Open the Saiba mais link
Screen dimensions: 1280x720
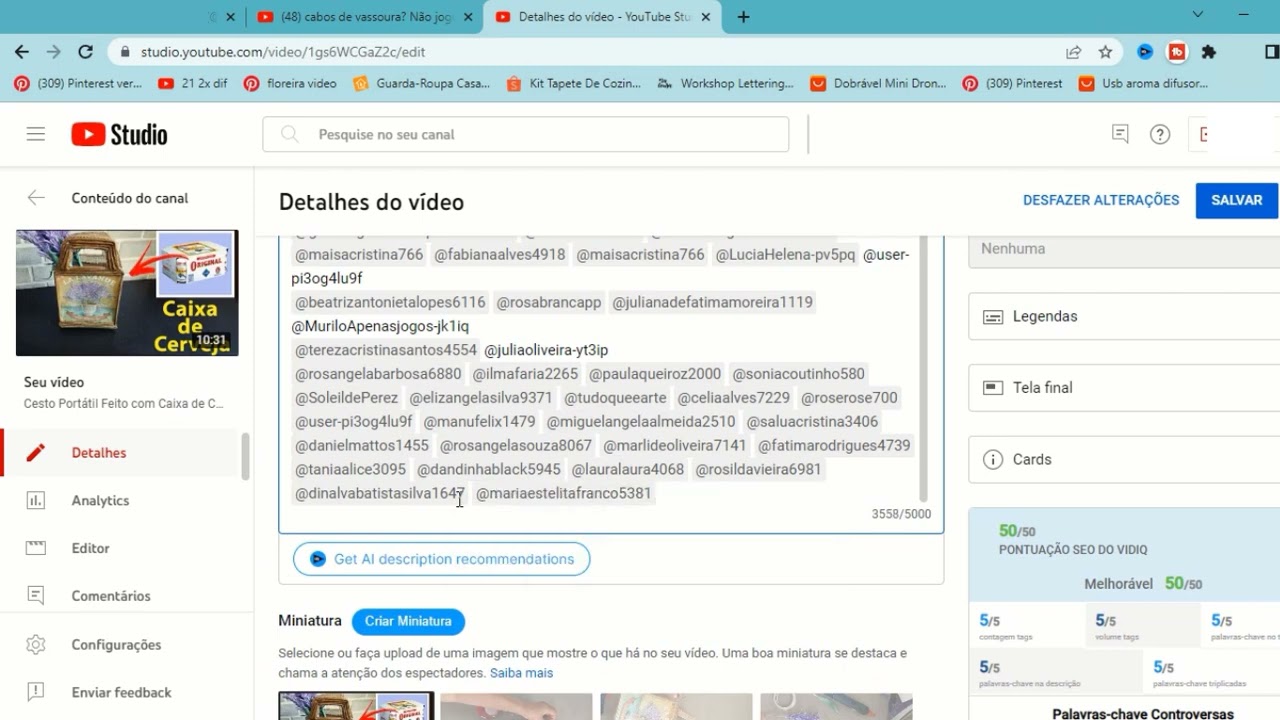tap(521, 673)
